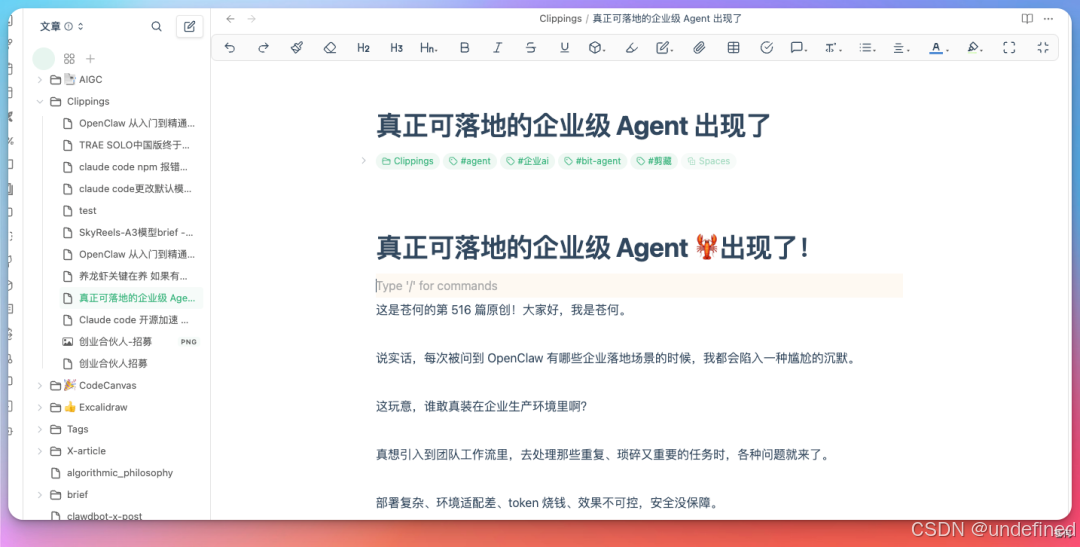Apply H2 heading format

point(363,48)
